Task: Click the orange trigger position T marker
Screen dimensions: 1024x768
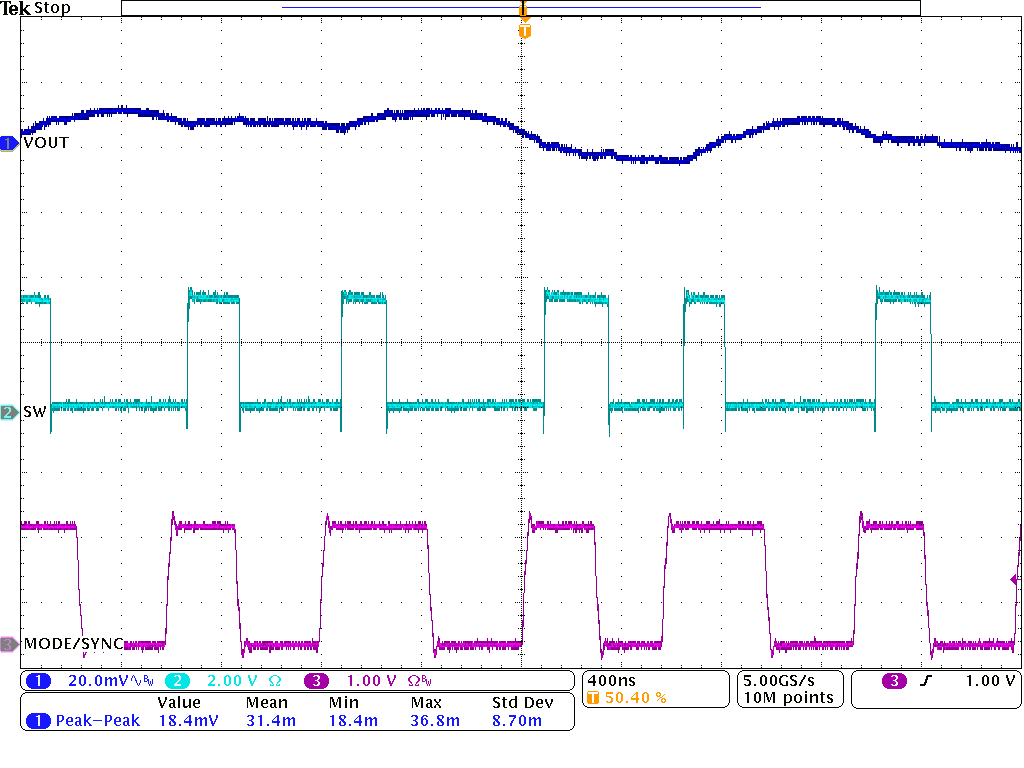Action: (525, 31)
